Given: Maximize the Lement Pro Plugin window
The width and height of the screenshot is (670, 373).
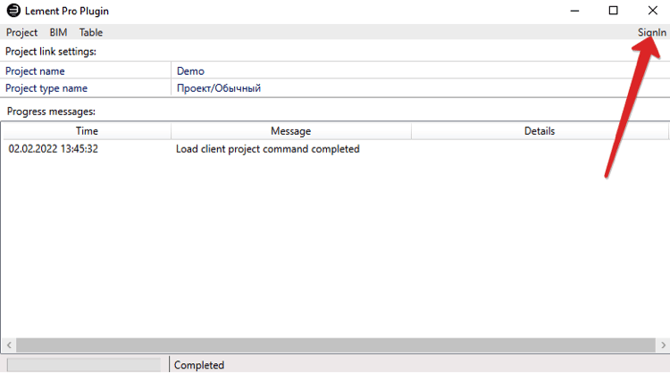Looking at the screenshot, I should [613, 11].
